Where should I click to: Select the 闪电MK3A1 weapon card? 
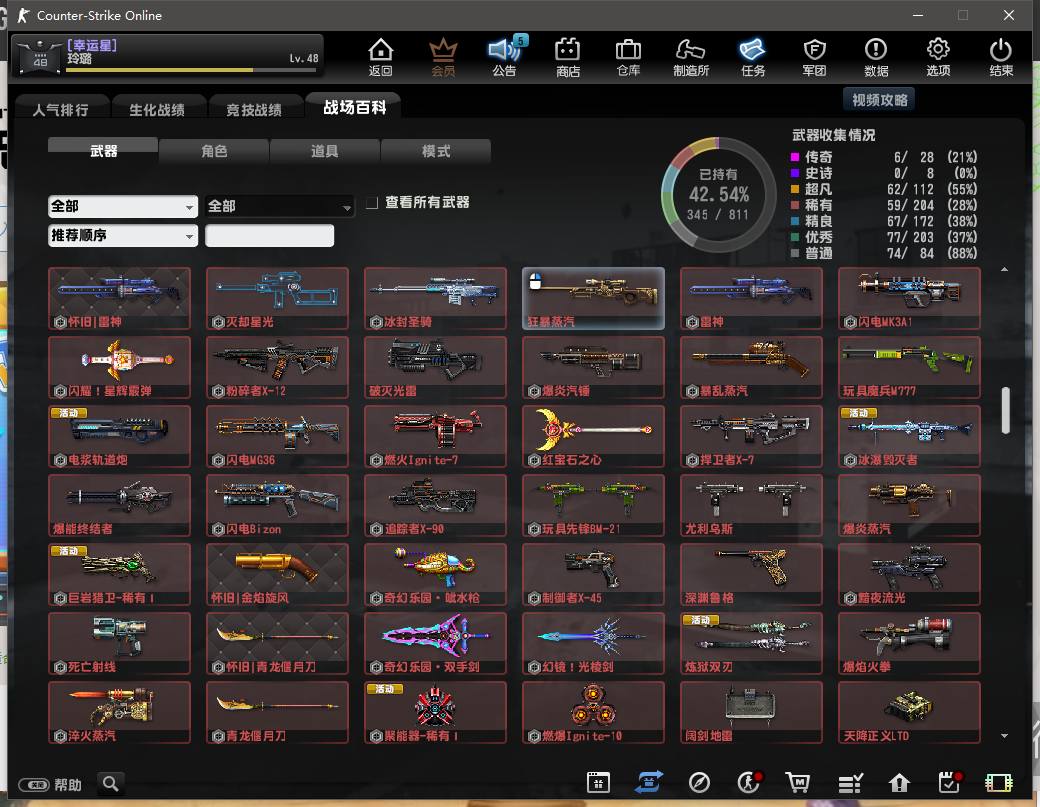click(x=909, y=298)
